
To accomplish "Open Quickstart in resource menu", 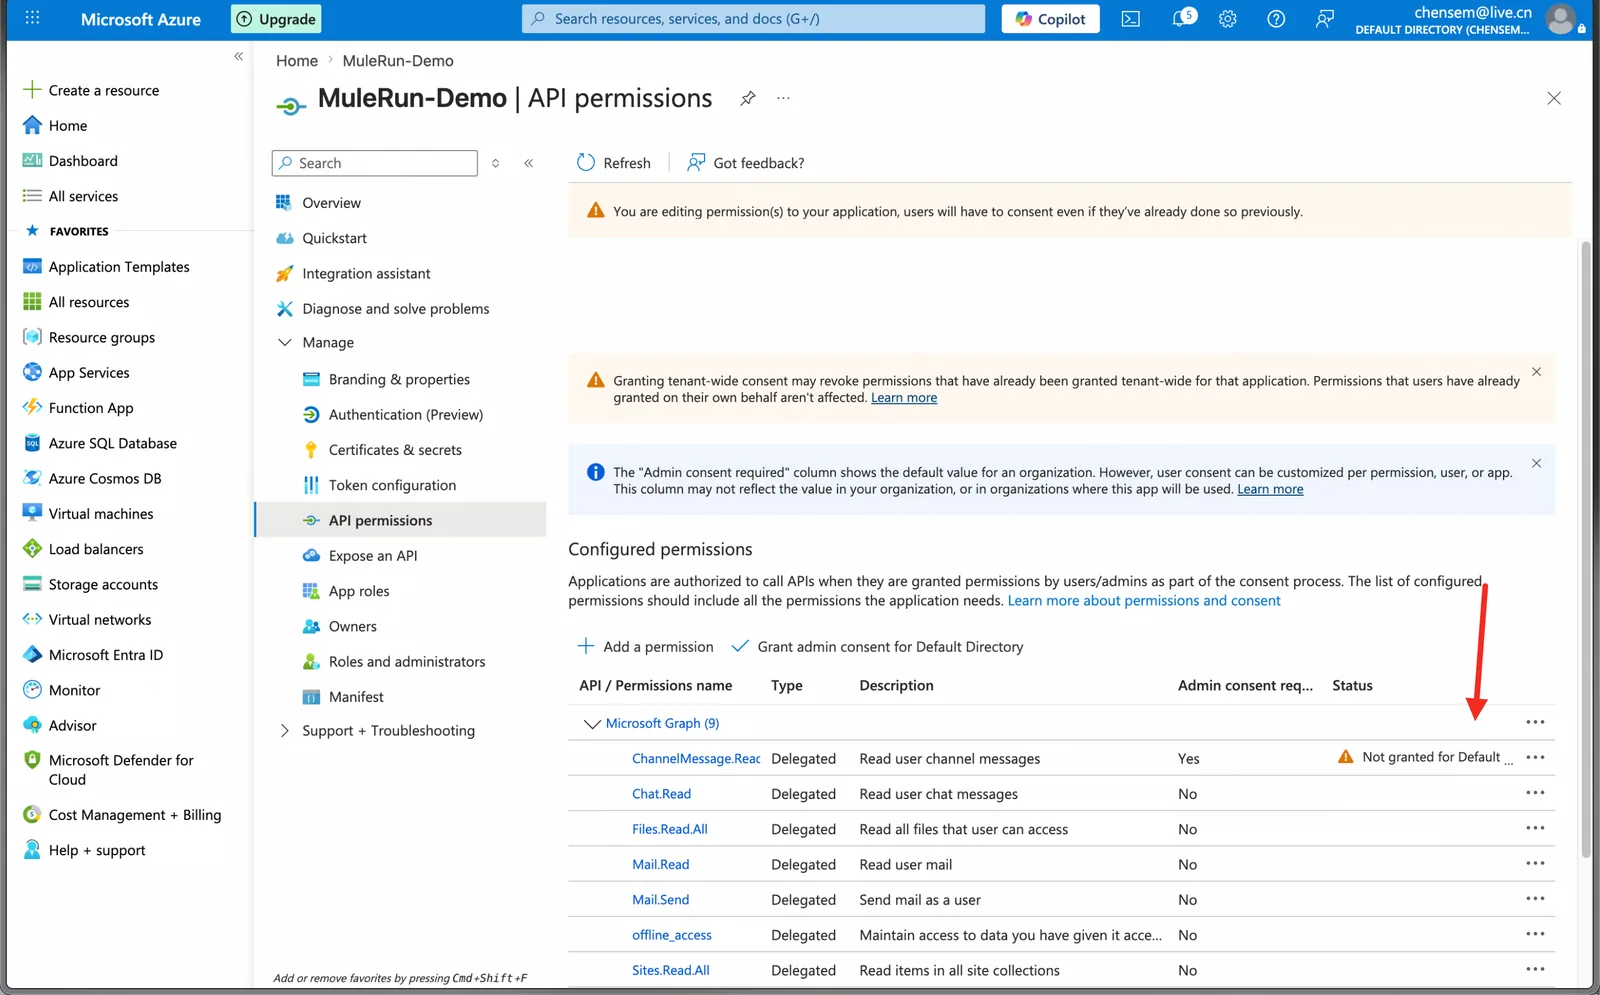I will [334, 238].
